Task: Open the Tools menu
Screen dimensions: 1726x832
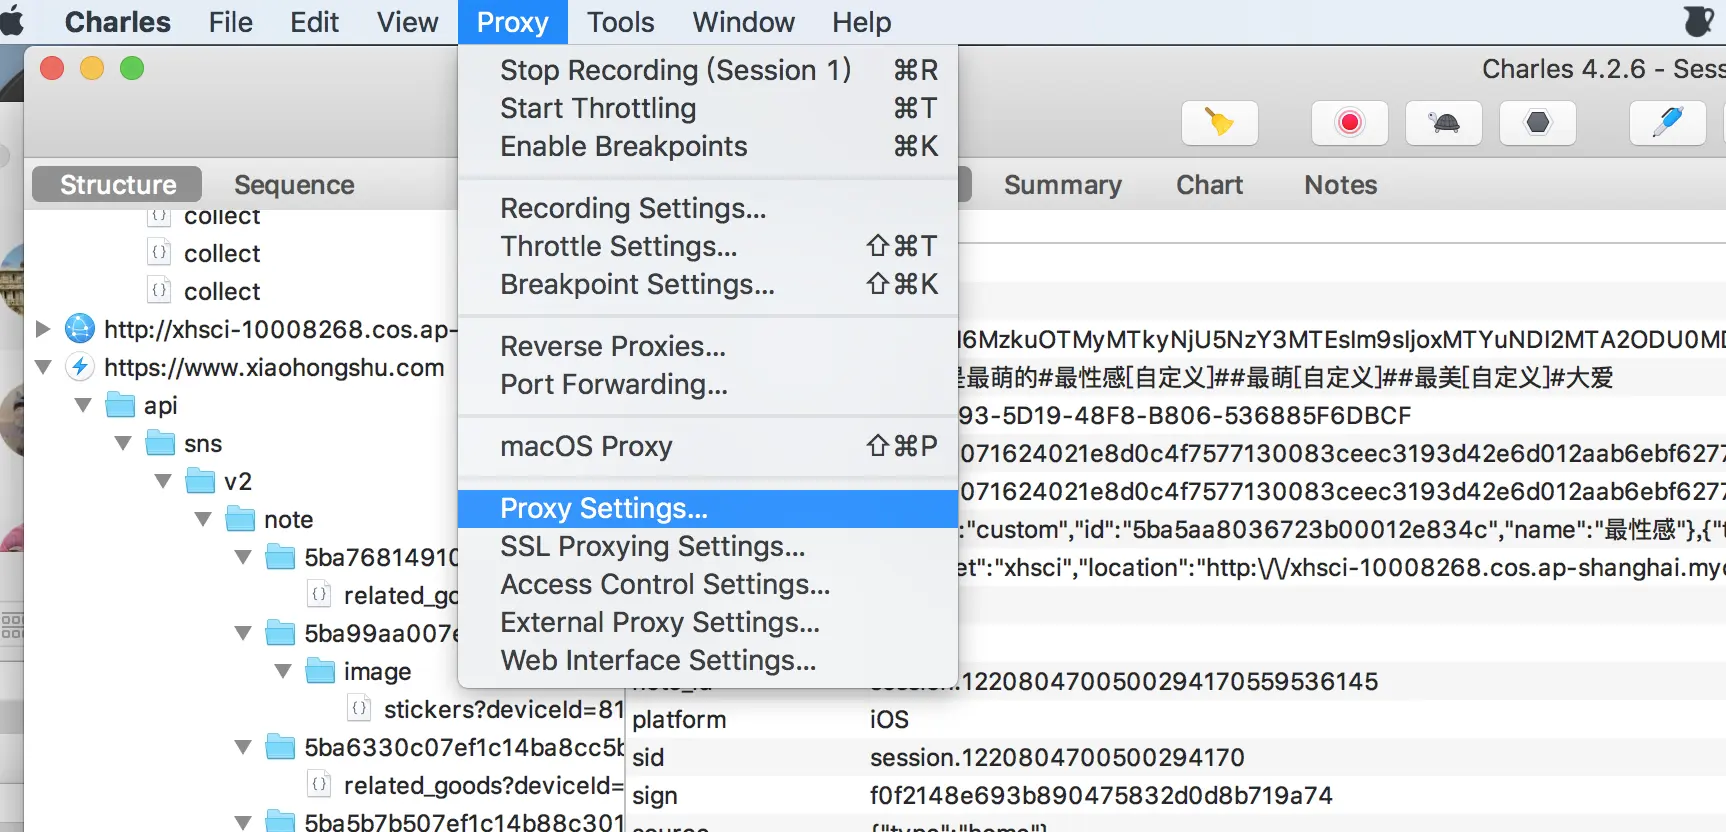Action: [x=620, y=22]
